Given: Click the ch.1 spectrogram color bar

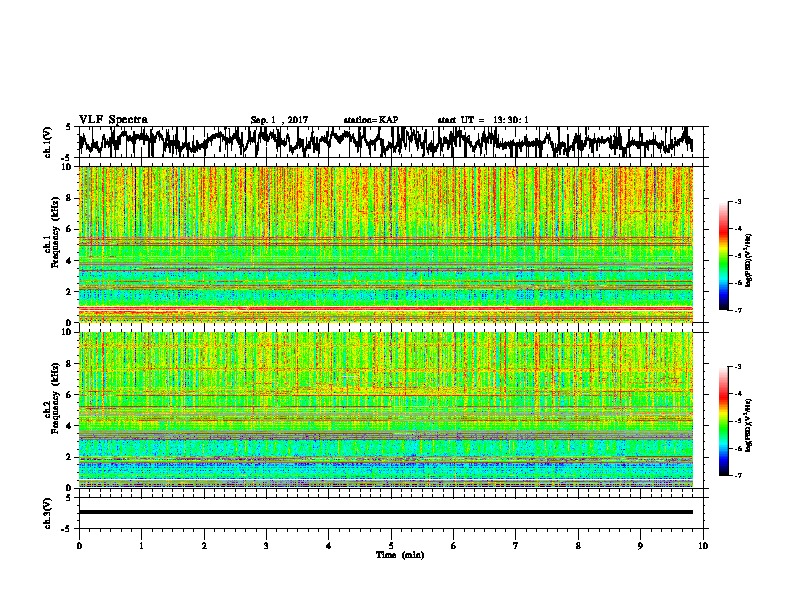Looking at the screenshot, I should [x=723, y=256].
